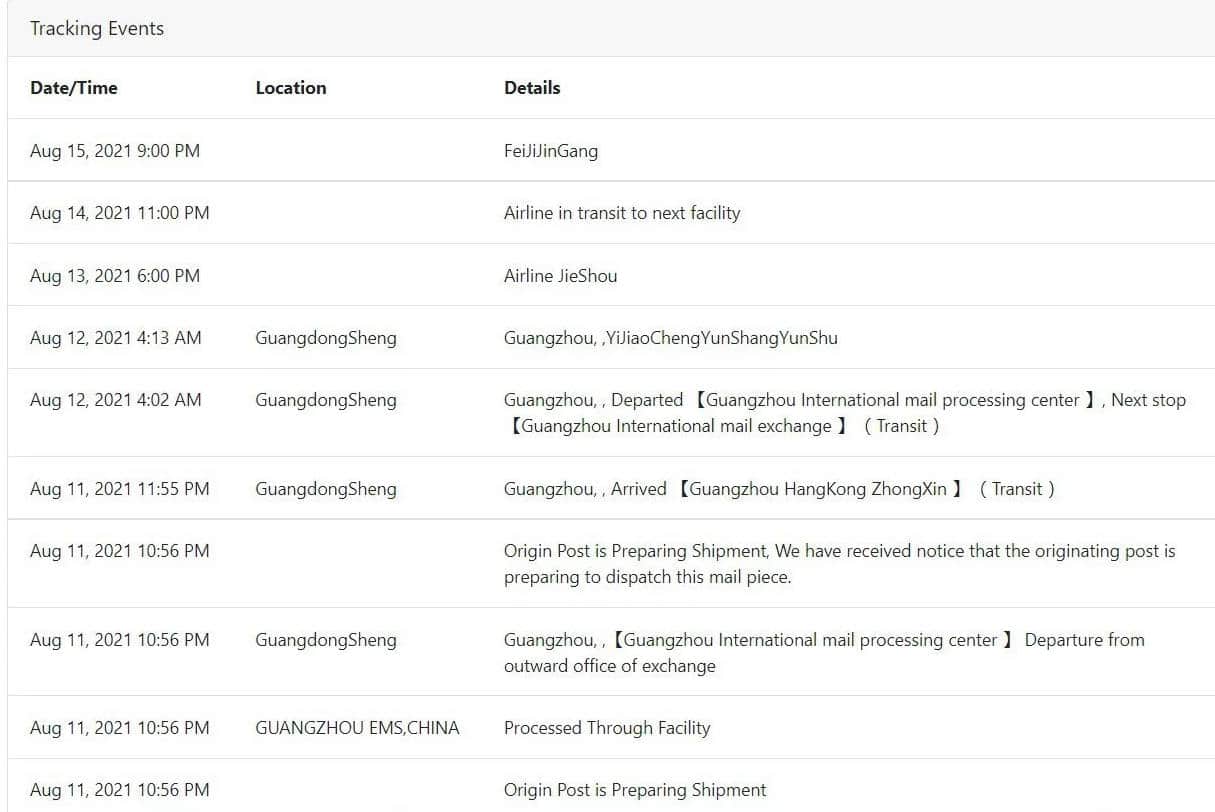Viewport: 1215px width, 812px height.
Task: Click the Aug 15, 2021 9:00 PM timestamp
Action: click(115, 151)
